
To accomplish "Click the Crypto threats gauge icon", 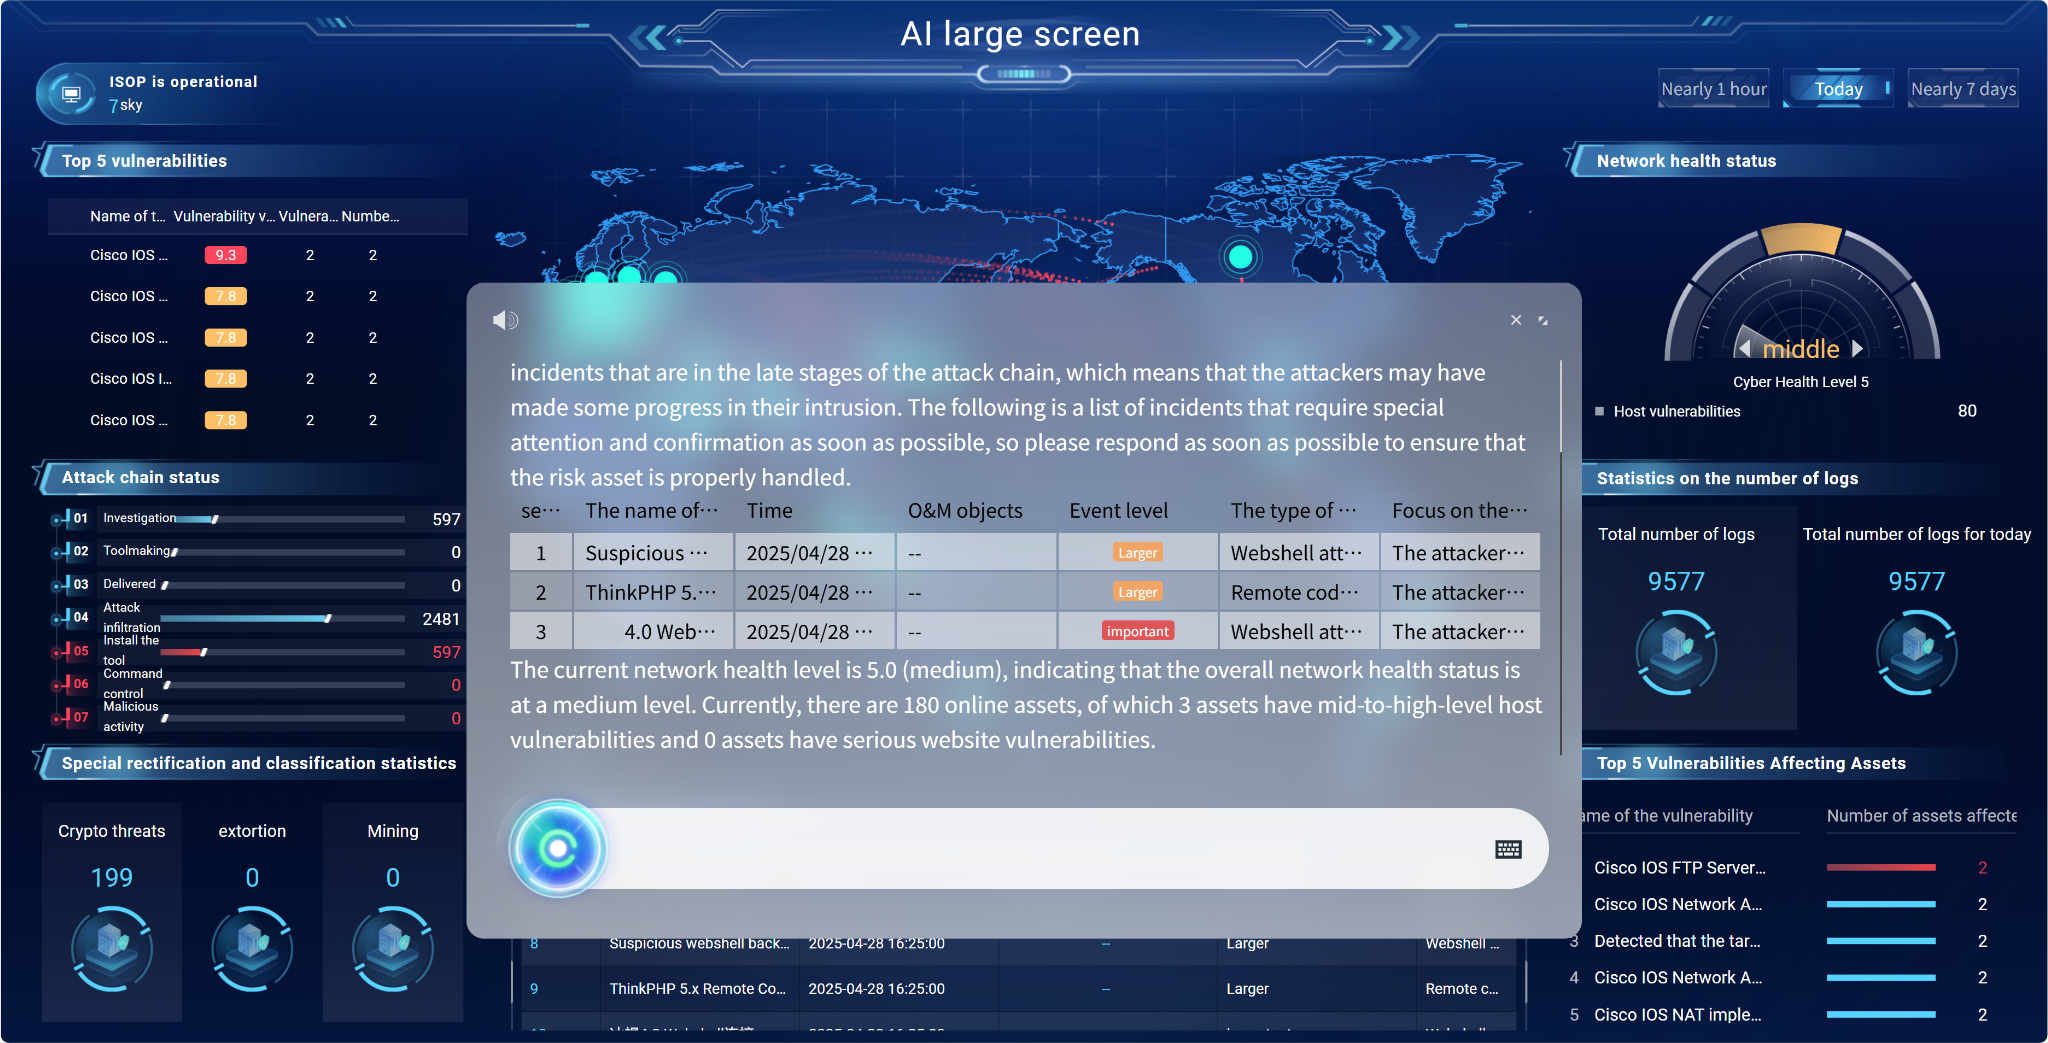I will tap(111, 948).
